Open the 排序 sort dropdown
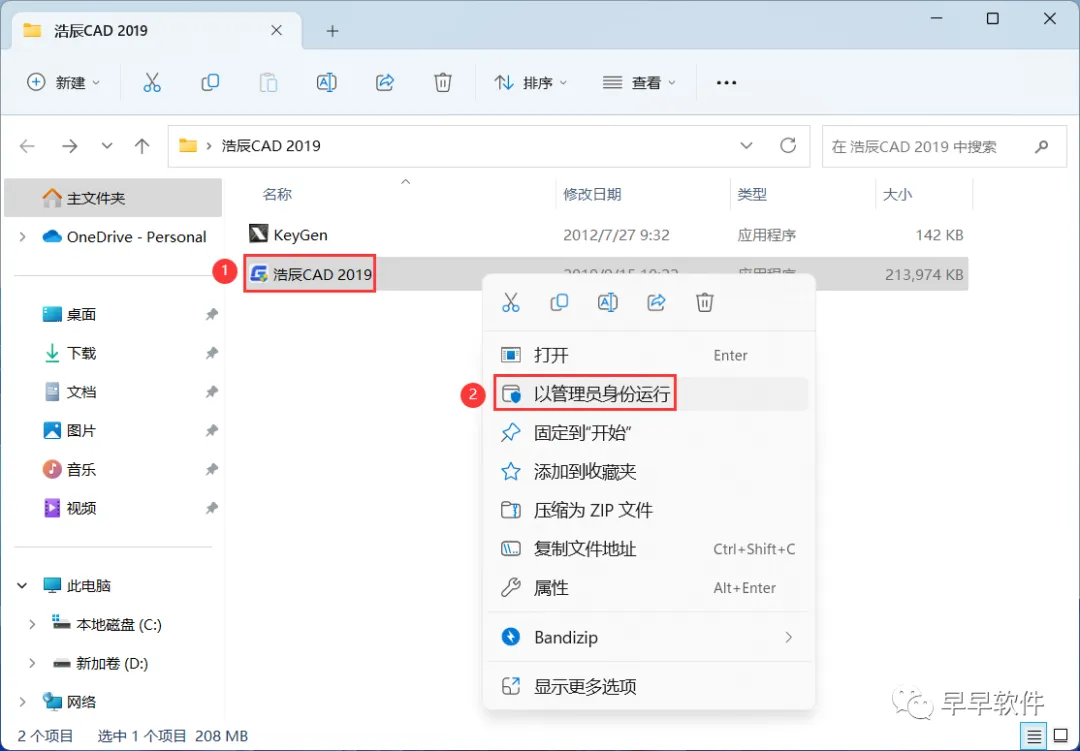This screenshot has width=1080, height=751. pos(530,83)
